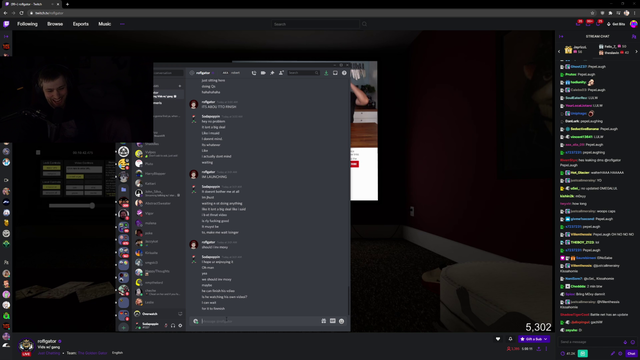The image size is (640, 360).
Task: Click the Twitch search magnifier icon
Action: [364, 24]
